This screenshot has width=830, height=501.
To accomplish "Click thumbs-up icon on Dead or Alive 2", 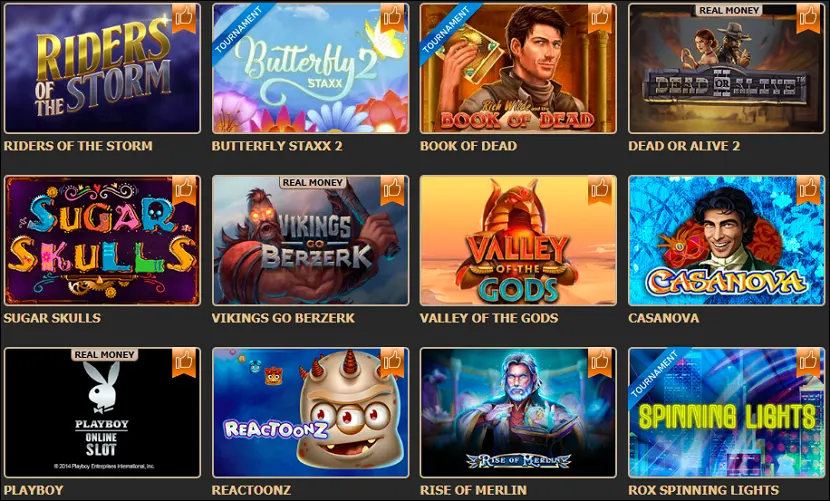I will point(808,19).
